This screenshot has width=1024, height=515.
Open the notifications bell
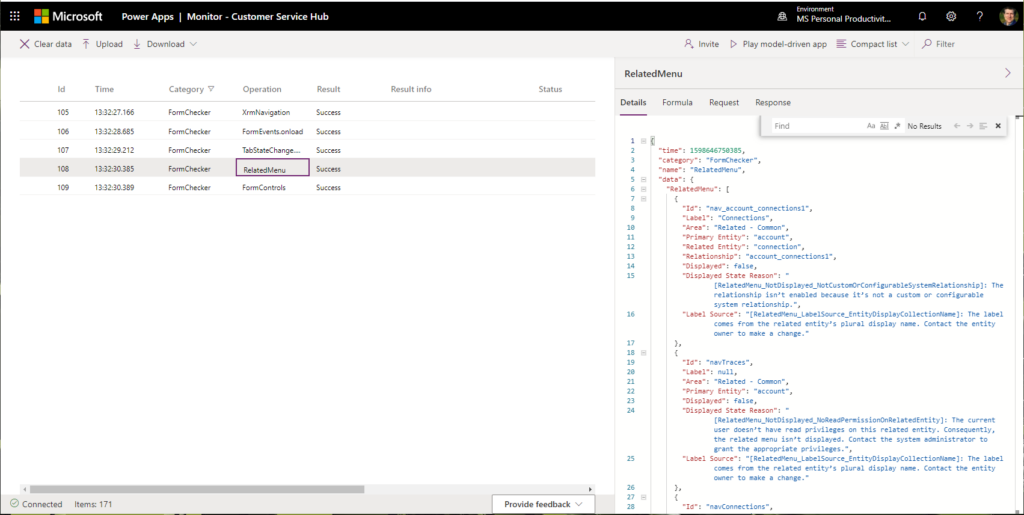[x=922, y=16]
